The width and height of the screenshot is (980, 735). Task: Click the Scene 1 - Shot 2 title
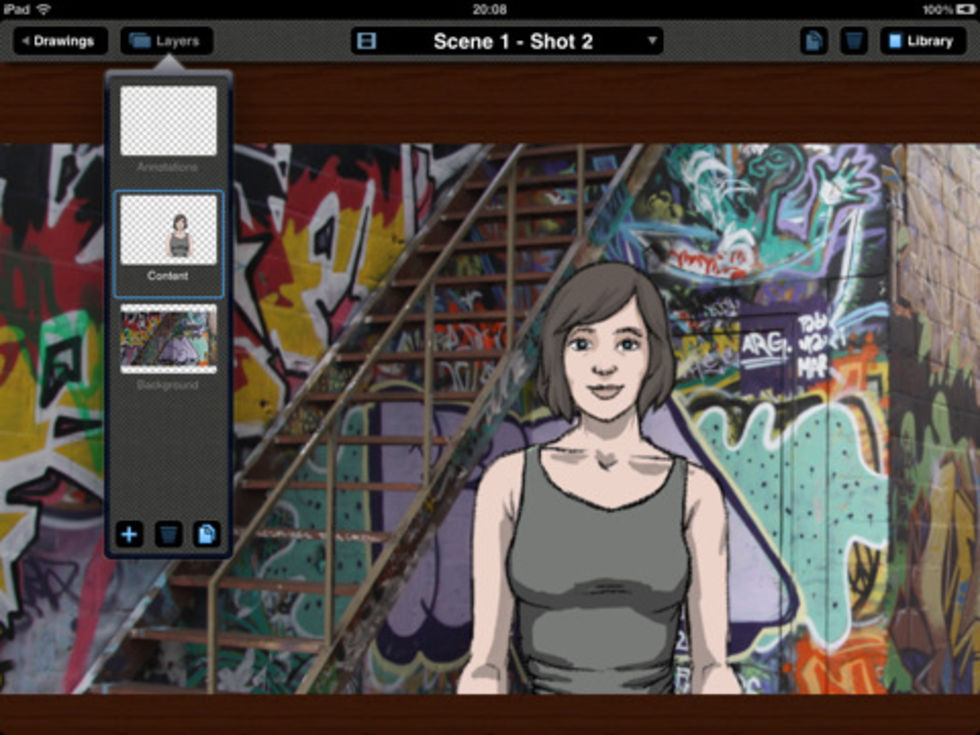pos(512,41)
